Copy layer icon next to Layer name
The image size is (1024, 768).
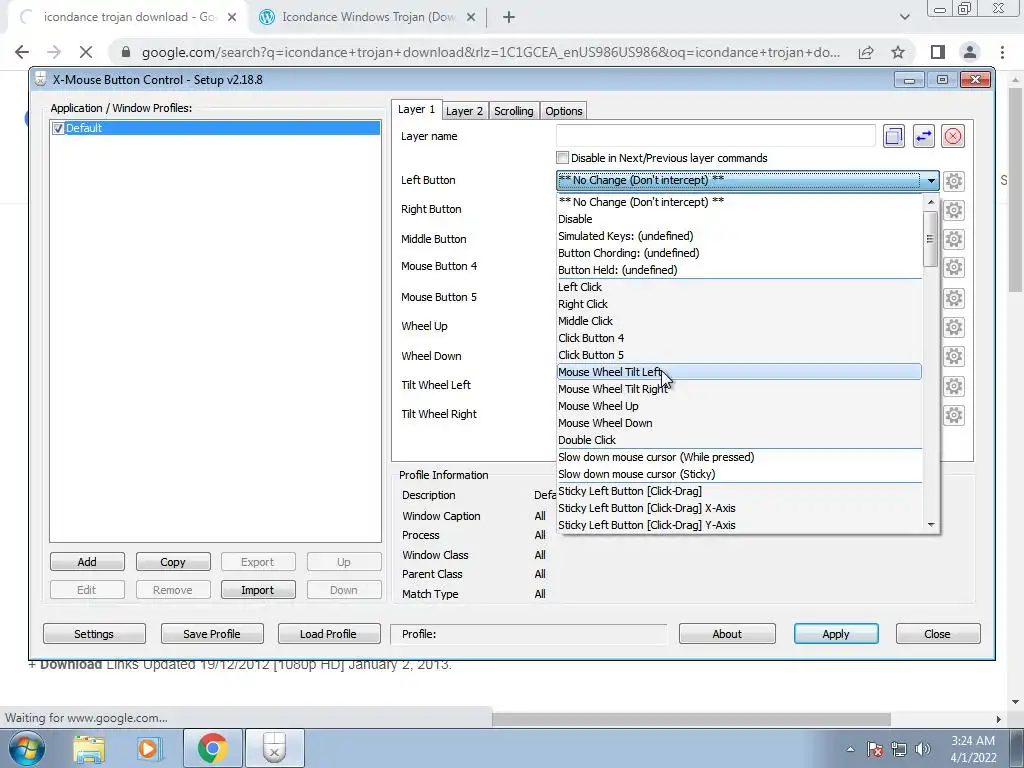[893, 136]
